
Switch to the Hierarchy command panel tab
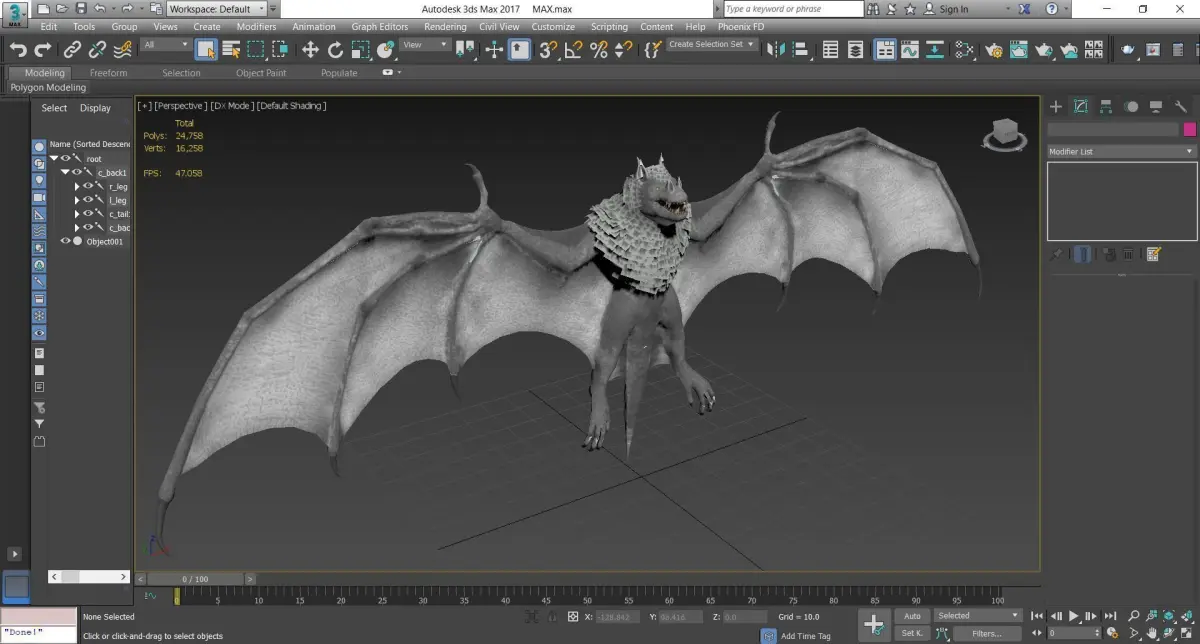point(1106,106)
